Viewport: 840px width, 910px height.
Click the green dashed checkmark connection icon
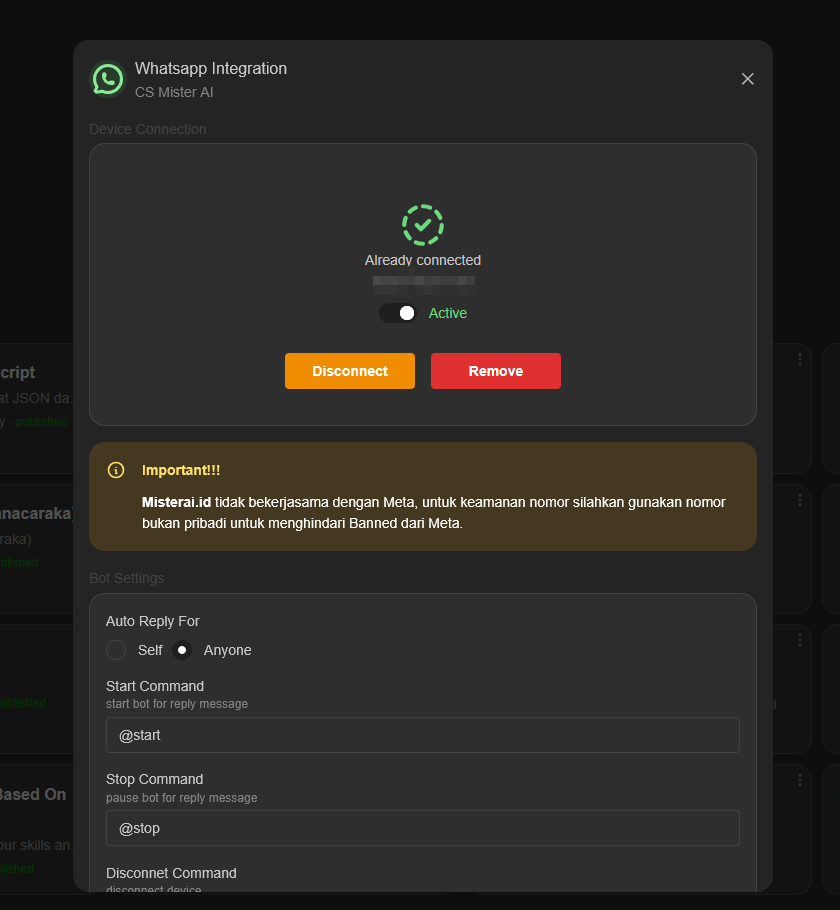[x=423, y=225]
